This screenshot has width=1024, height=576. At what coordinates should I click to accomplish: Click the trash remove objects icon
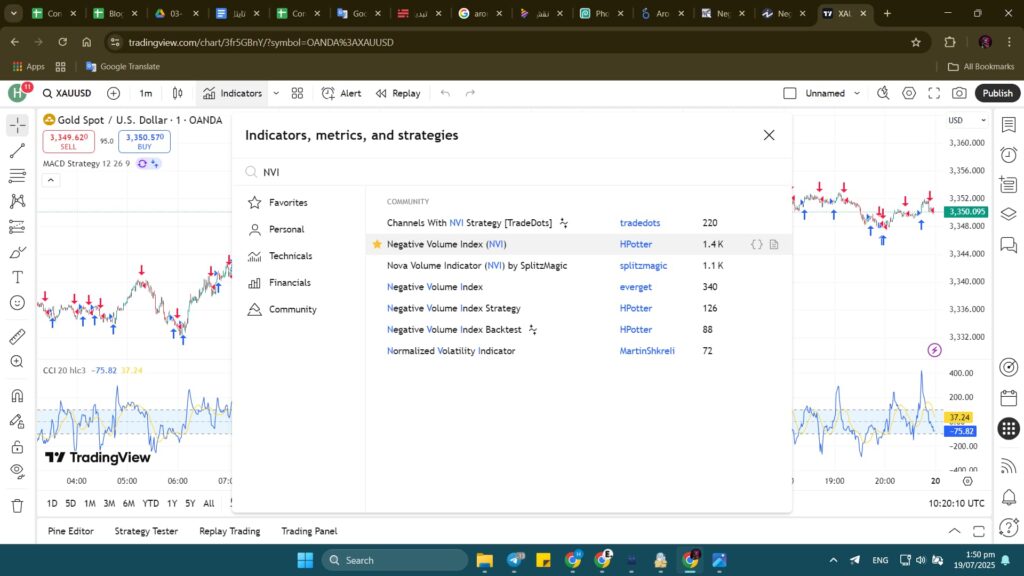pyautogui.click(x=18, y=505)
